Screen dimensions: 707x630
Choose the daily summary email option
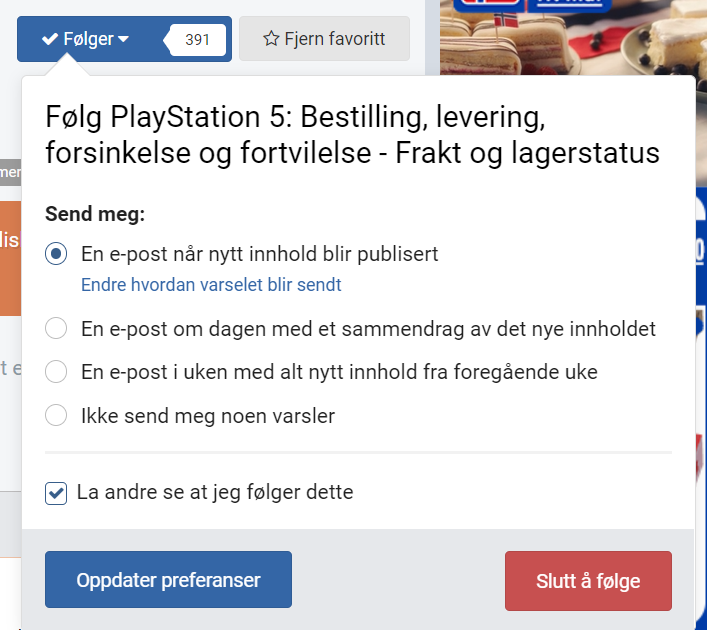click(57, 328)
